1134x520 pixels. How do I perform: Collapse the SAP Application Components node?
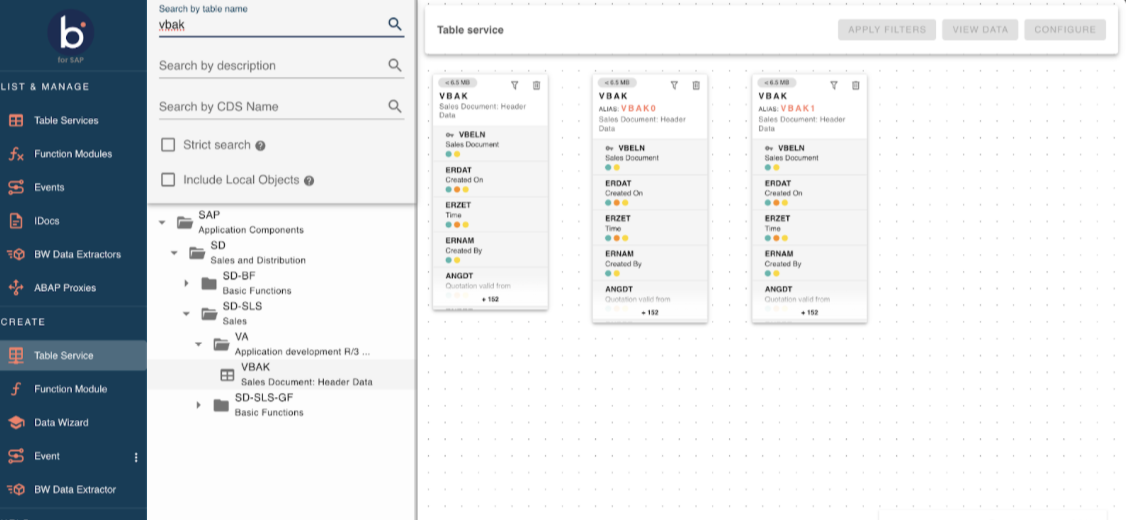162,222
